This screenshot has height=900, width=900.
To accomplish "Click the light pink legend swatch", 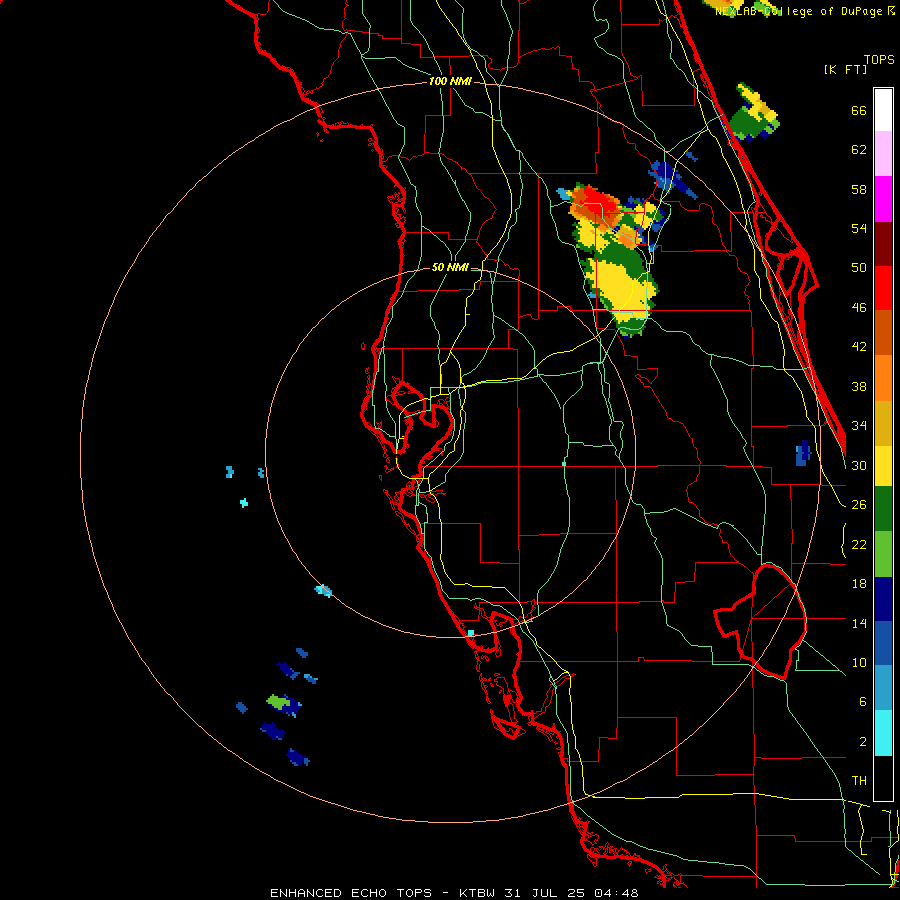I will tap(883, 154).
